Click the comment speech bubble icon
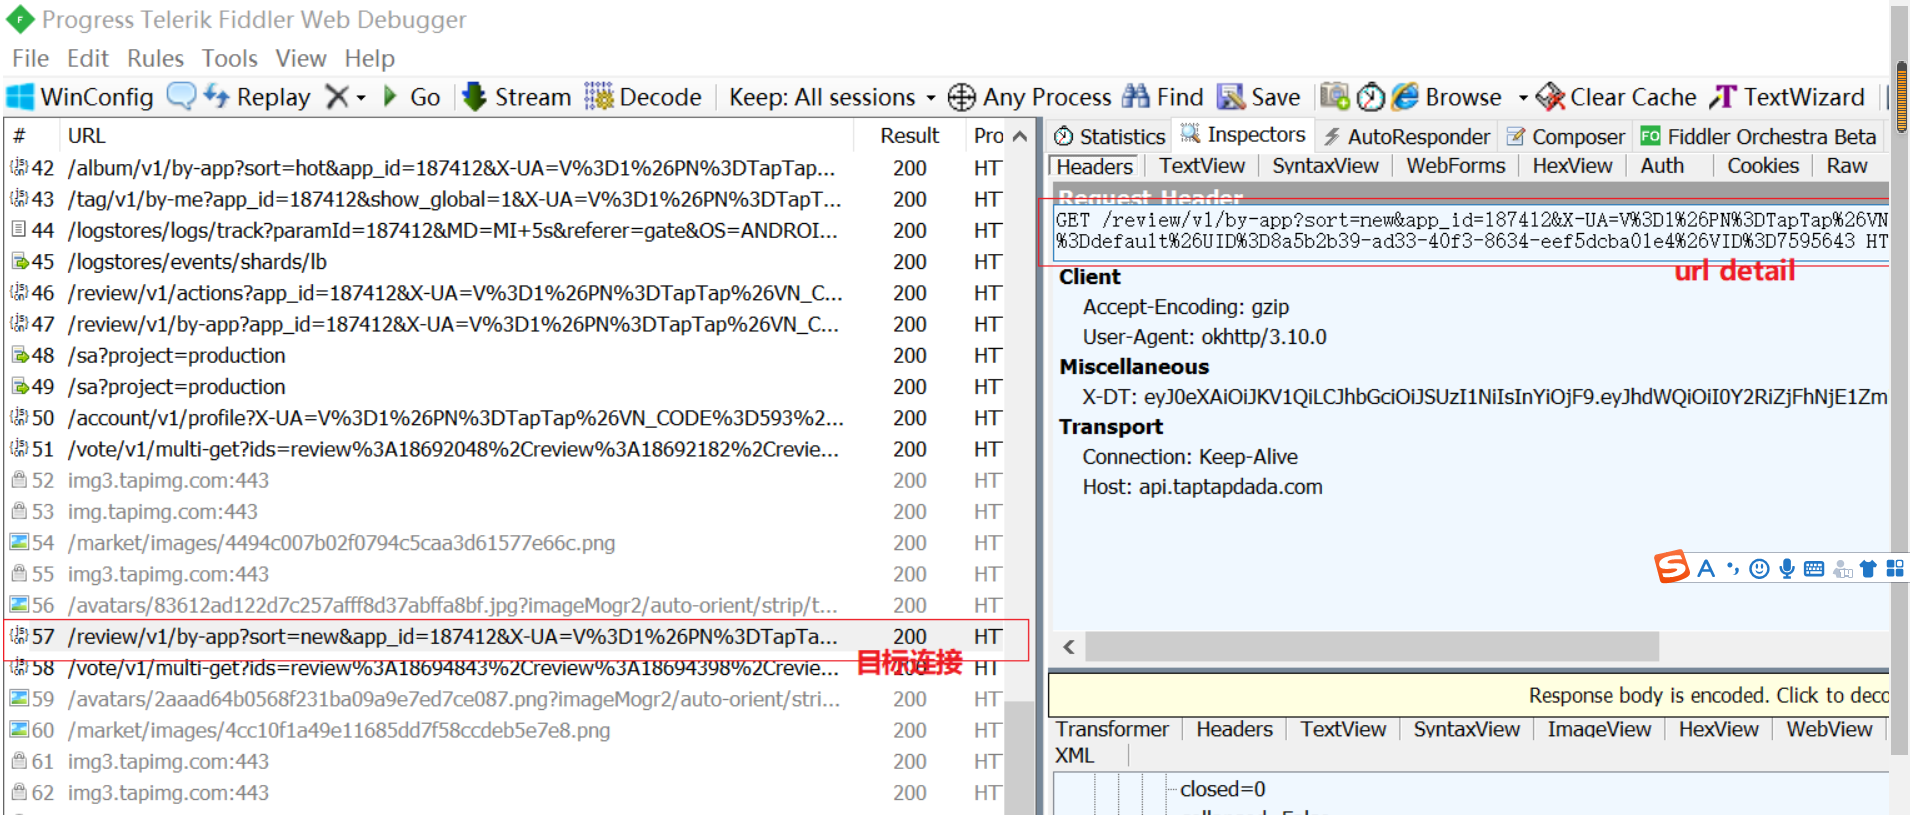This screenshot has height=815, width=1910. pyautogui.click(x=181, y=96)
